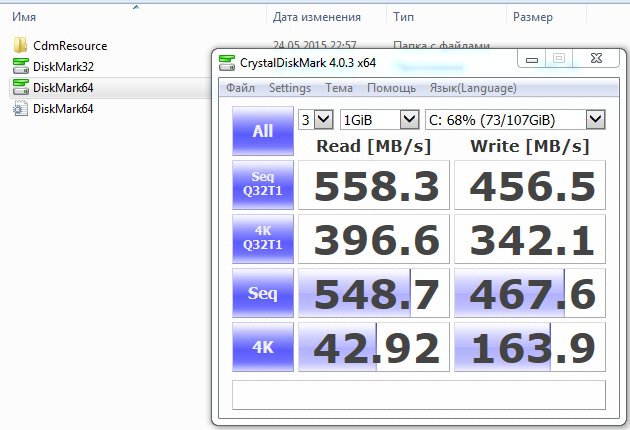Image resolution: width=630 pixels, height=430 pixels.
Task: Open the Settings menu
Action: pos(290,88)
